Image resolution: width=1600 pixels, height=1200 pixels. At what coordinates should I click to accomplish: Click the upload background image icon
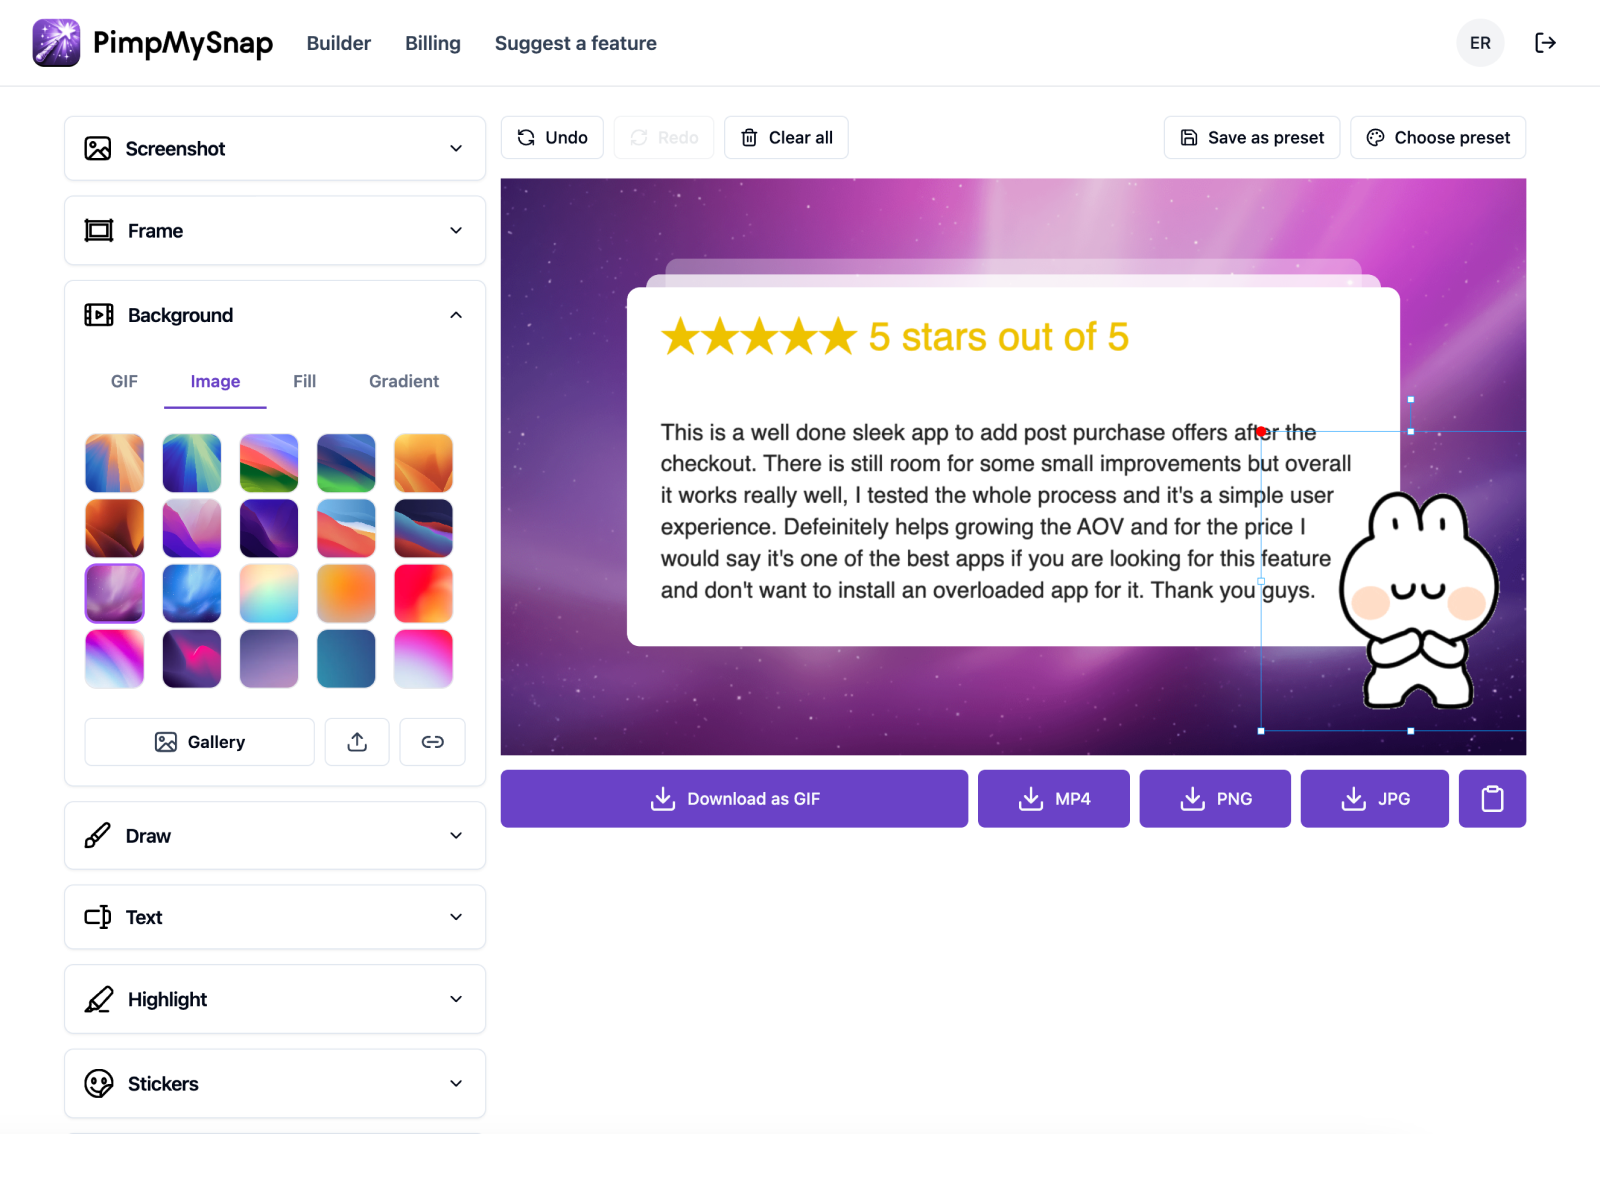tap(357, 742)
